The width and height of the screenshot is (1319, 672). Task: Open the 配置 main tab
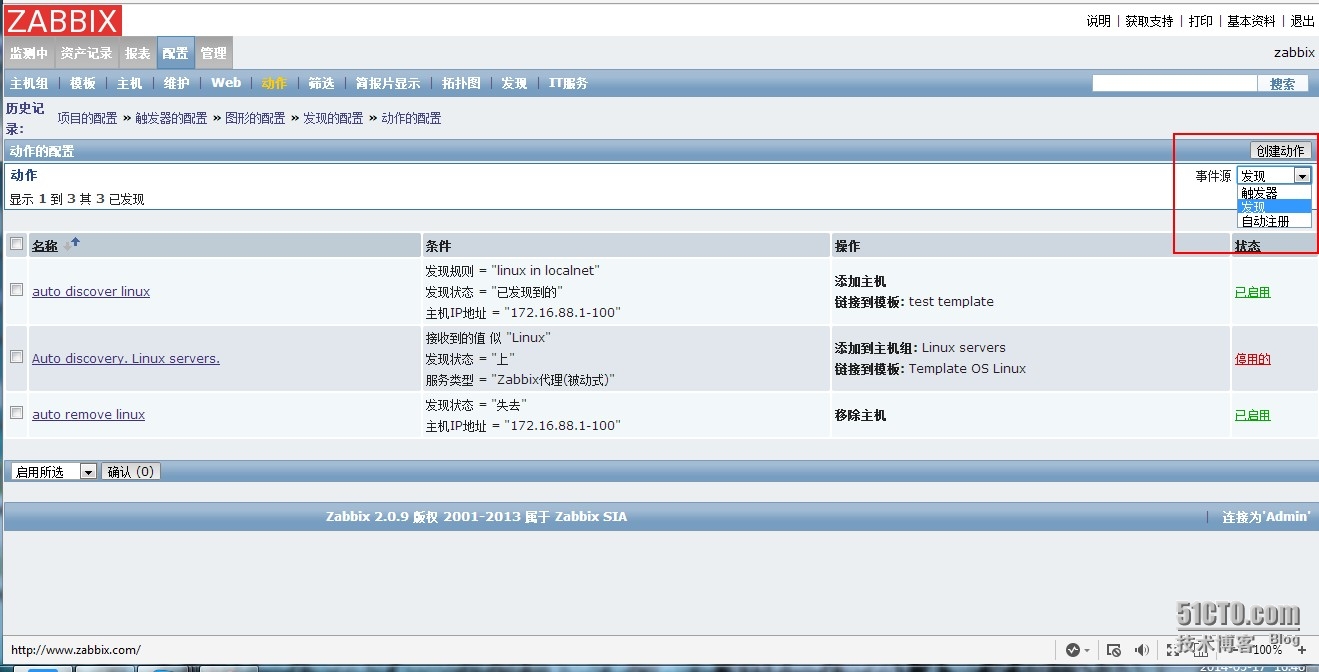click(x=176, y=53)
